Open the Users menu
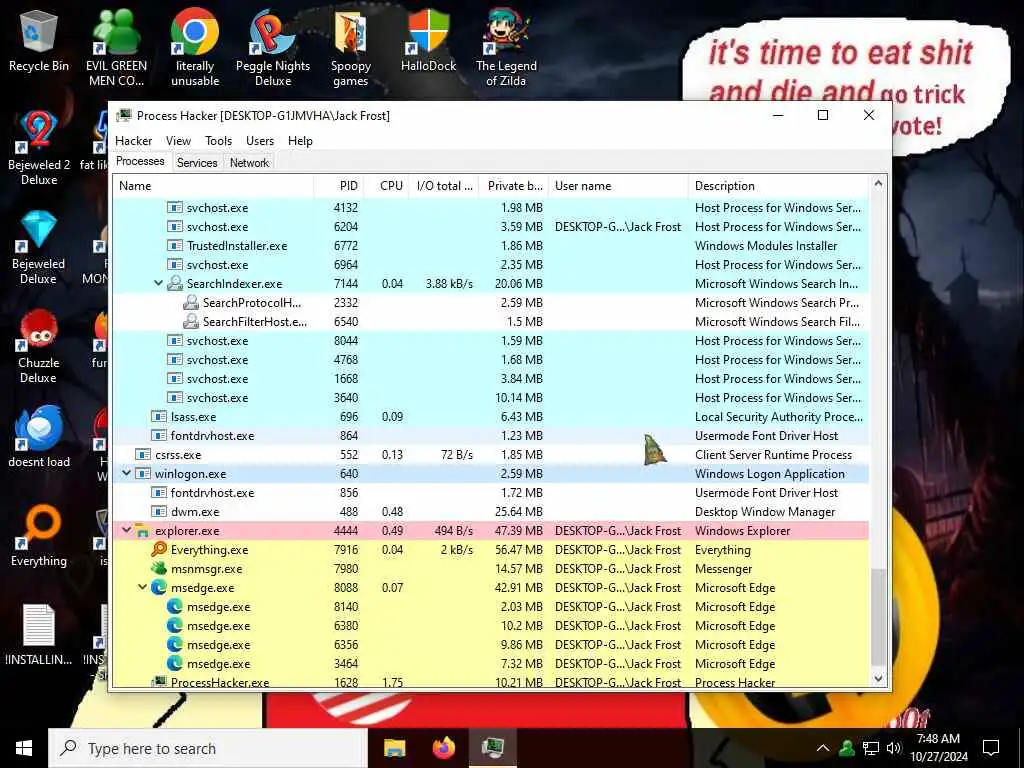 point(260,140)
